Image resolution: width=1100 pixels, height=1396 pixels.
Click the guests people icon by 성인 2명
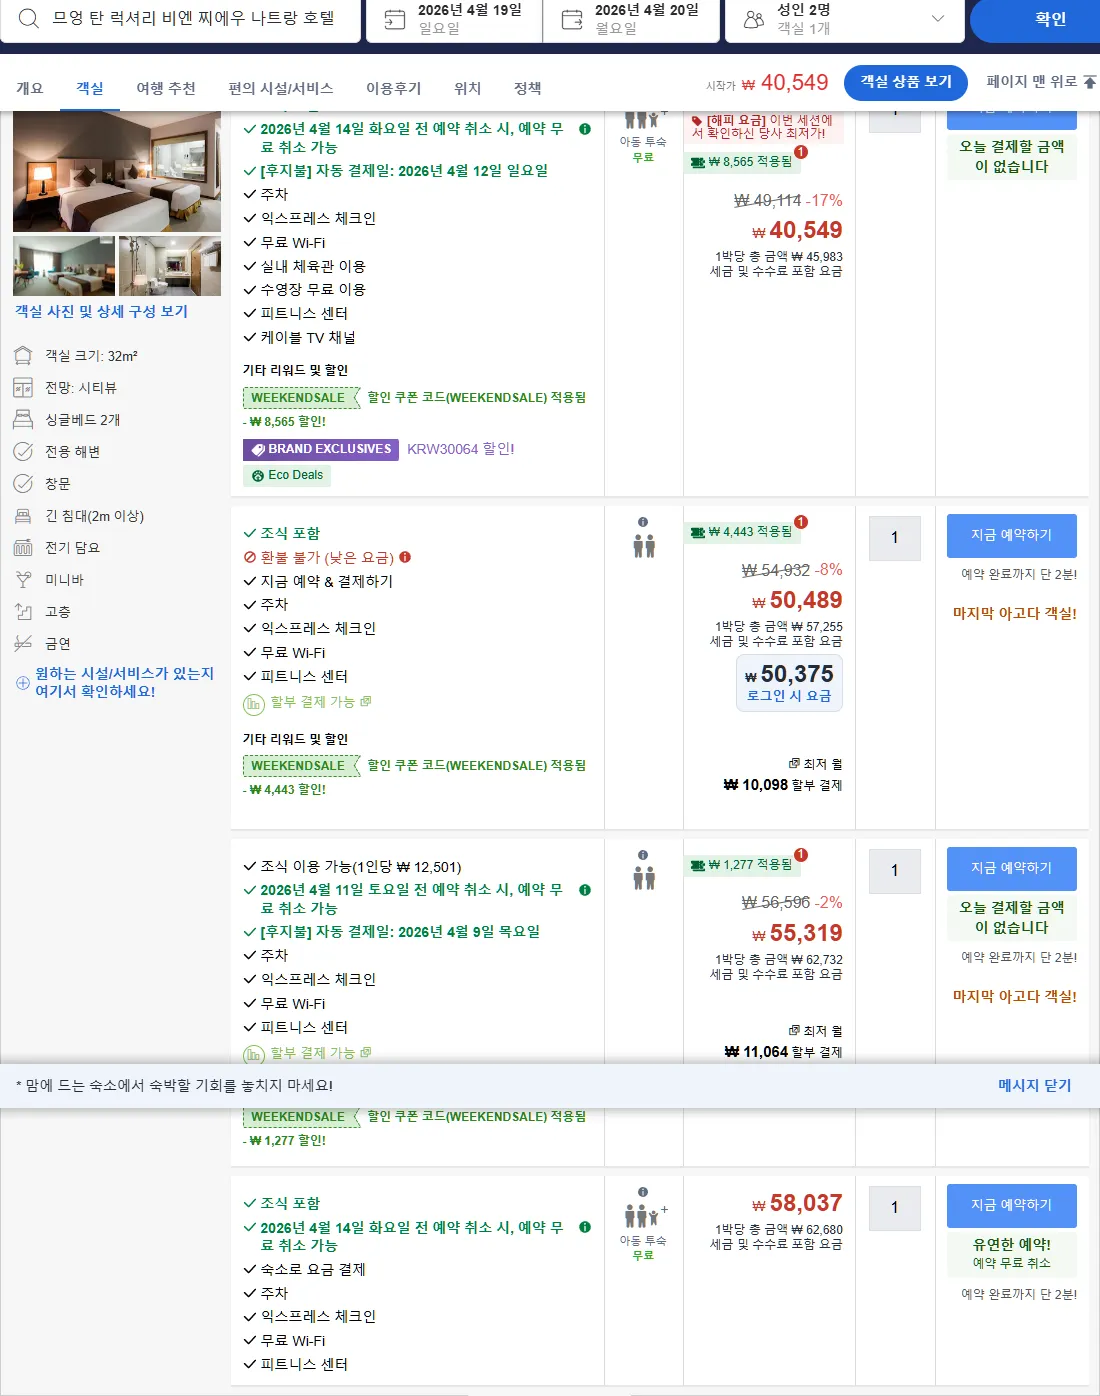(x=754, y=19)
